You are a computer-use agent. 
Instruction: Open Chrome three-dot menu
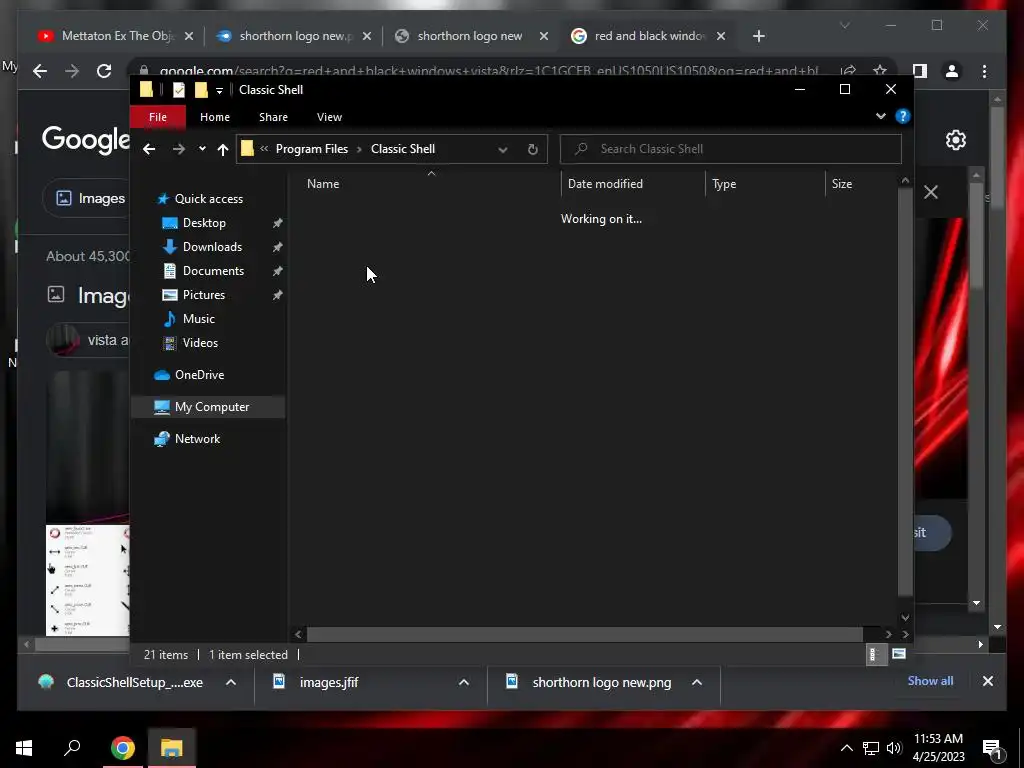[x=984, y=71]
